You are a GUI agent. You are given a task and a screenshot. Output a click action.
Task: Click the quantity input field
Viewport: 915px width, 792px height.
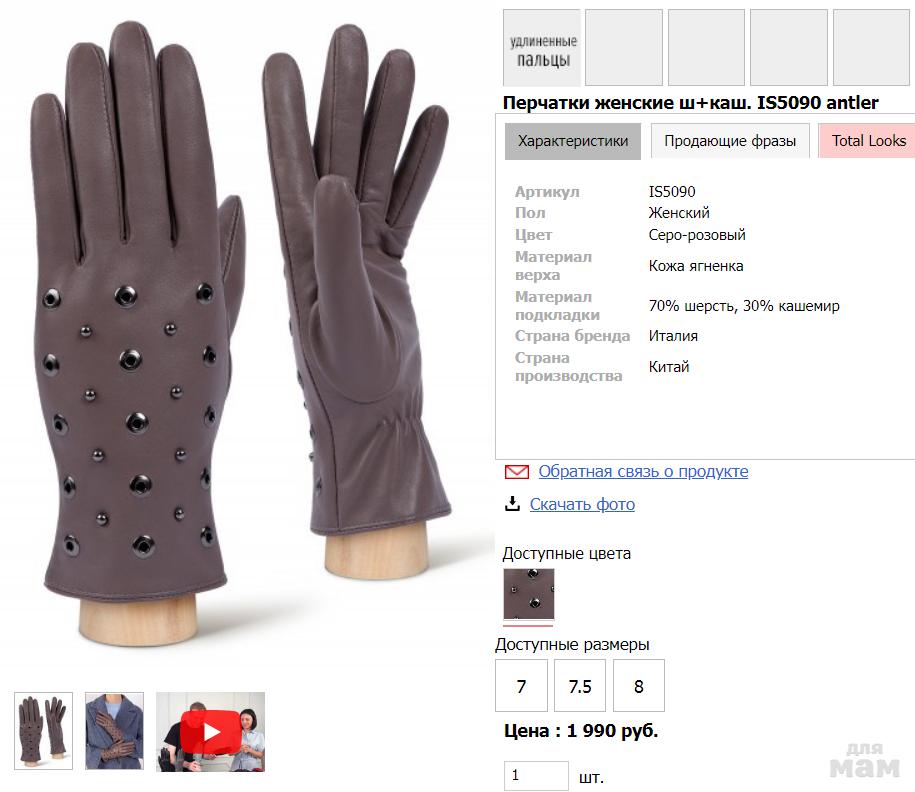536,776
